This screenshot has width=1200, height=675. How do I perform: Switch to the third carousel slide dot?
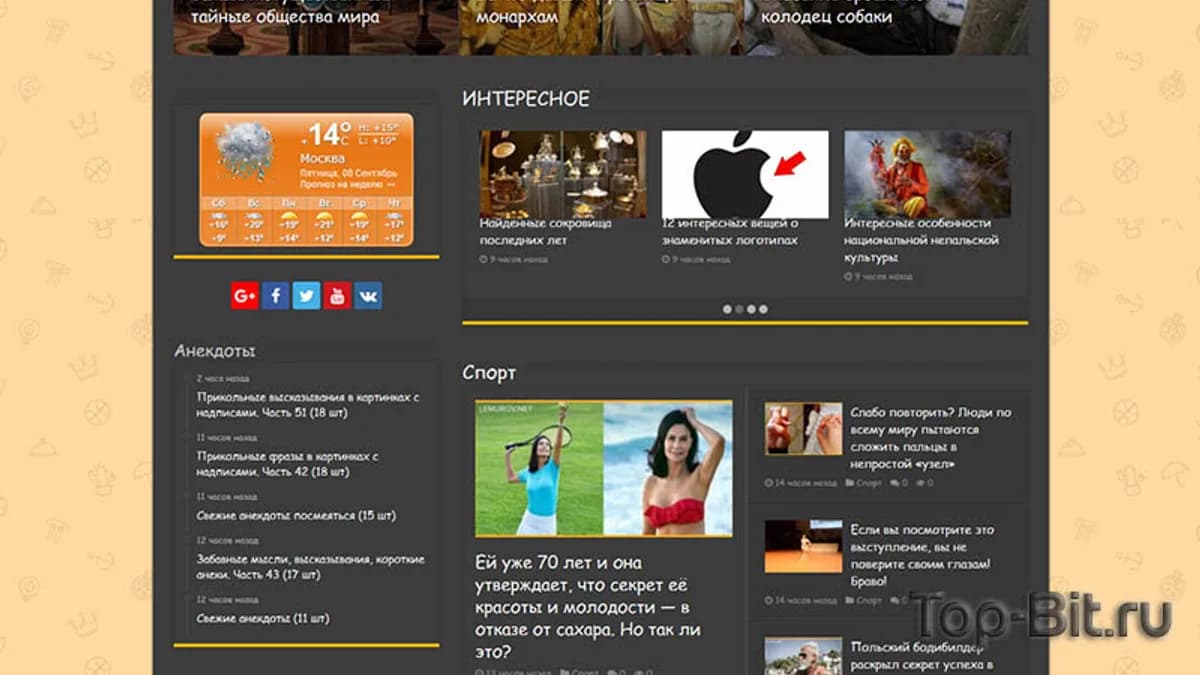pos(751,309)
